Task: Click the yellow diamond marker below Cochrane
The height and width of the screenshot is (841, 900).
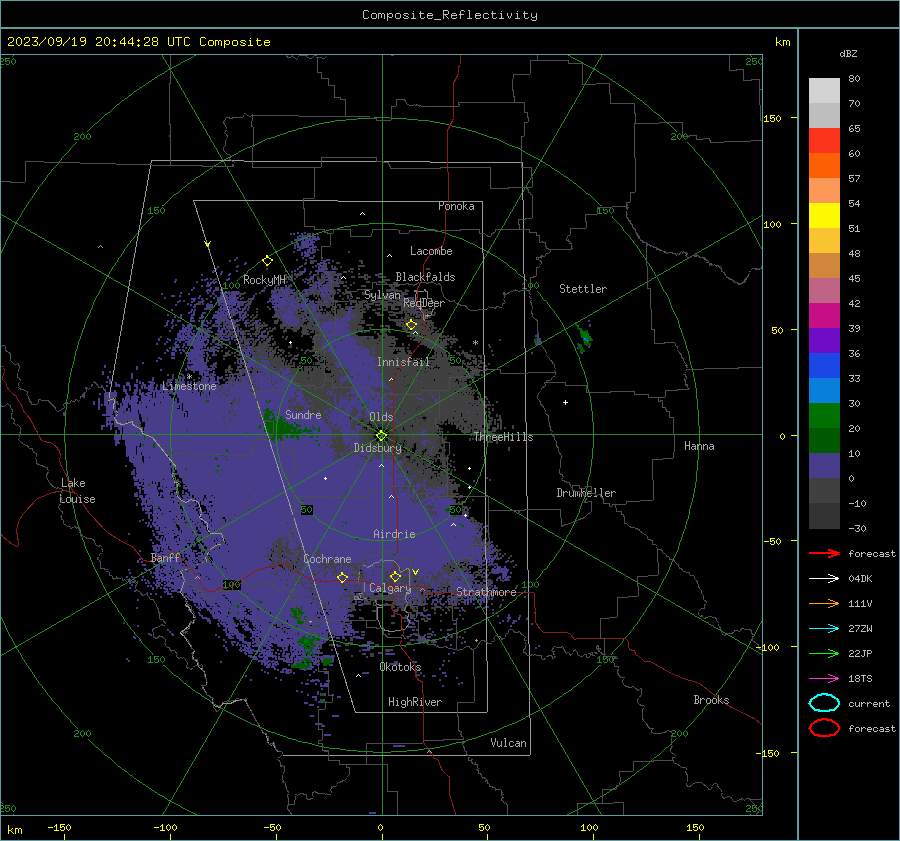Action: tap(343, 578)
